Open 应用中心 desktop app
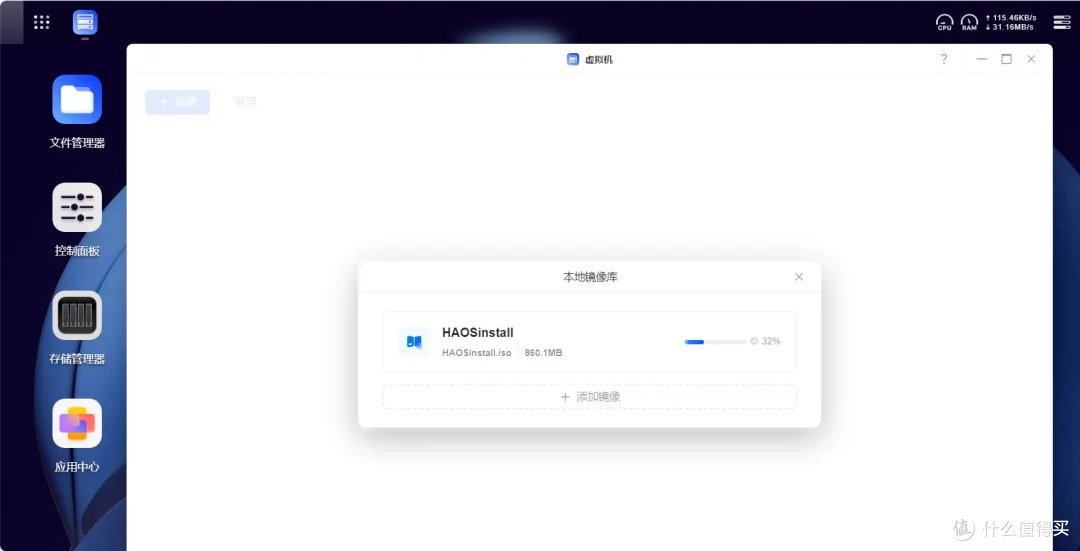Viewport: 1080px width, 551px height. click(x=77, y=424)
